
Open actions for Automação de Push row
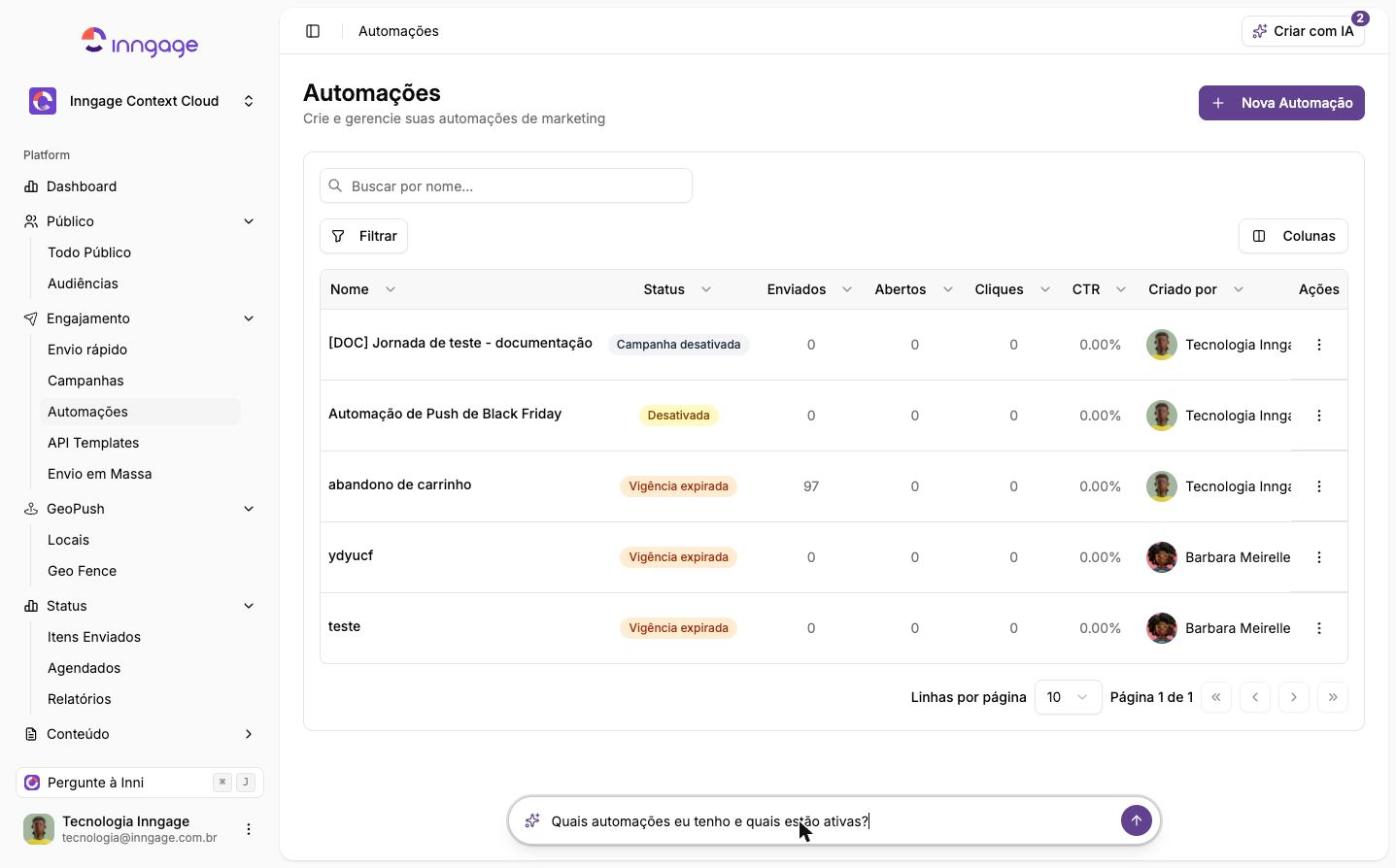click(x=1319, y=415)
